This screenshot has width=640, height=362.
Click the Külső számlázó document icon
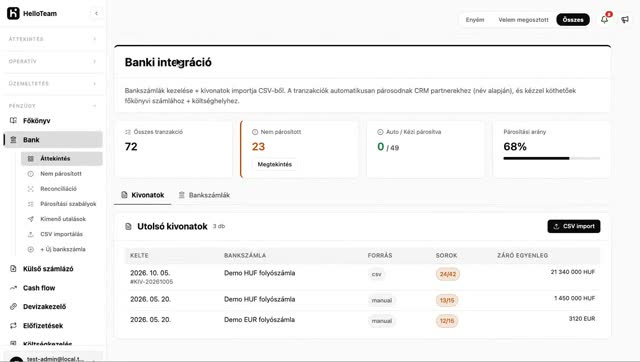click(13, 269)
